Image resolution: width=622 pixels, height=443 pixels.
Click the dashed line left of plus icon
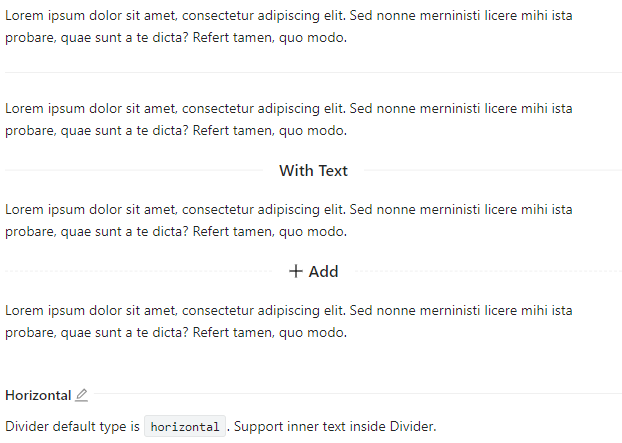139,271
